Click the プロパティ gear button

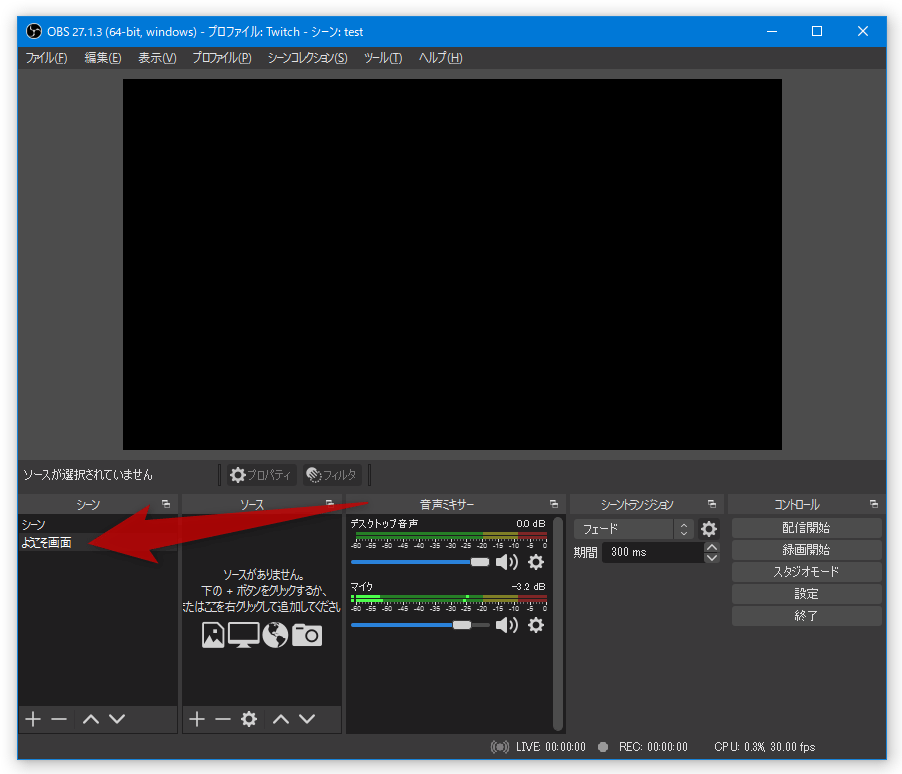click(x=262, y=475)
